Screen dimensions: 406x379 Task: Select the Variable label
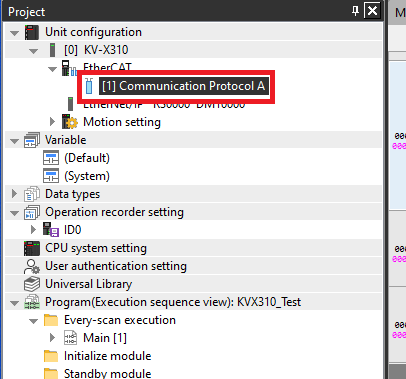pyautogui.click(x=66, y=140)
